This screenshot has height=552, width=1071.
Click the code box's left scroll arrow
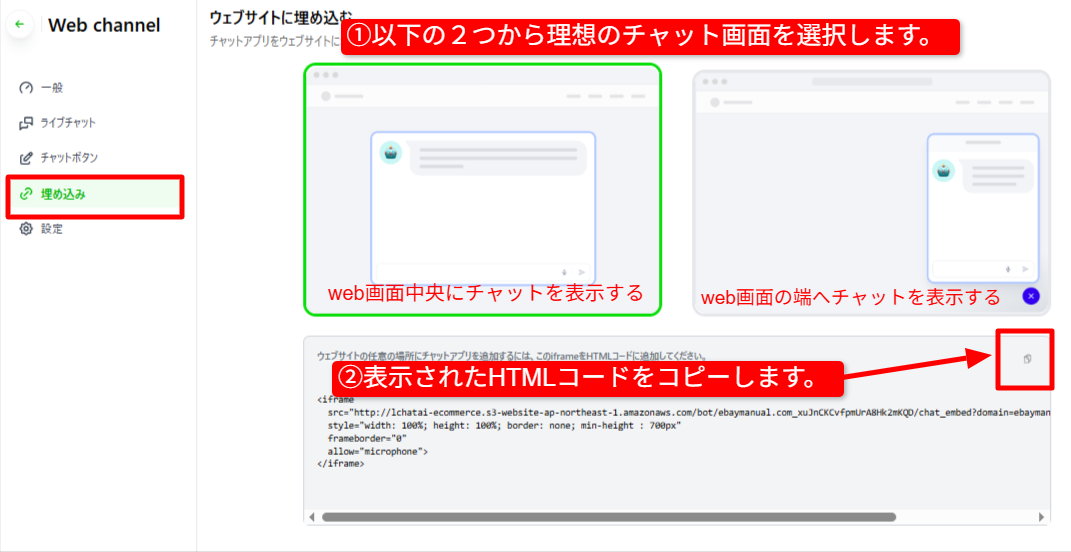click(311, 517)
